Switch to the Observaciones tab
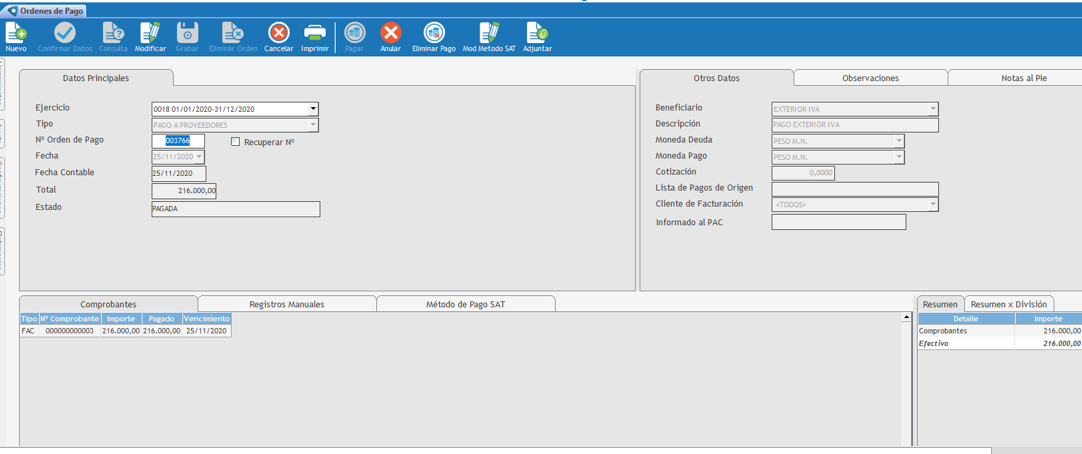This screenshot has height=454, width=1082. point(870,78)
